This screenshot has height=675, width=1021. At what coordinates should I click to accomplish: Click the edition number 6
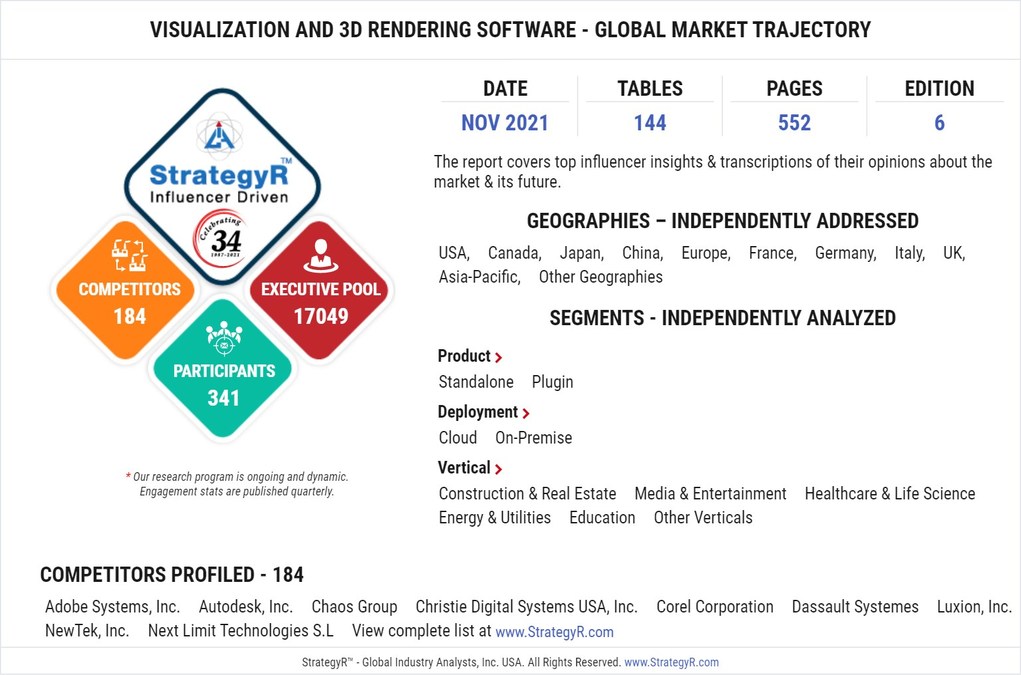939,122
